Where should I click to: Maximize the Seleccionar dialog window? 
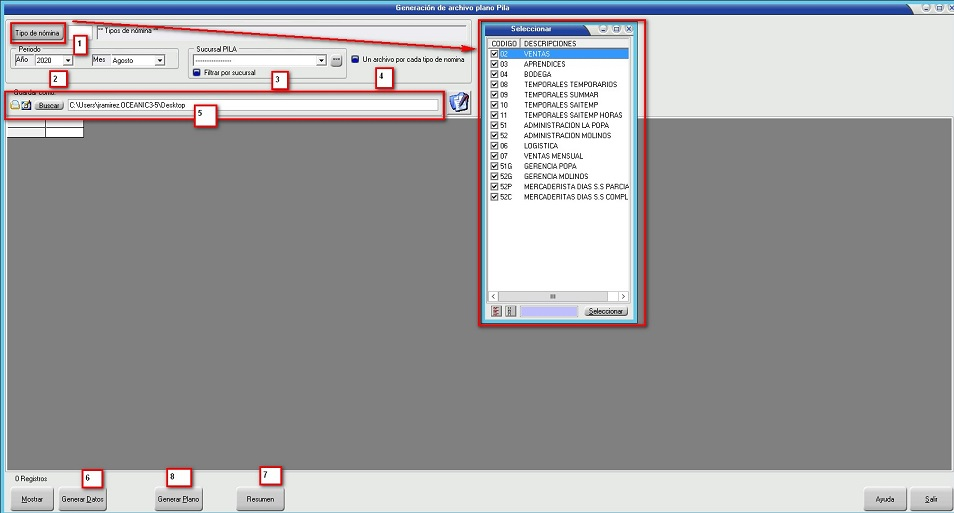(616, 29)
